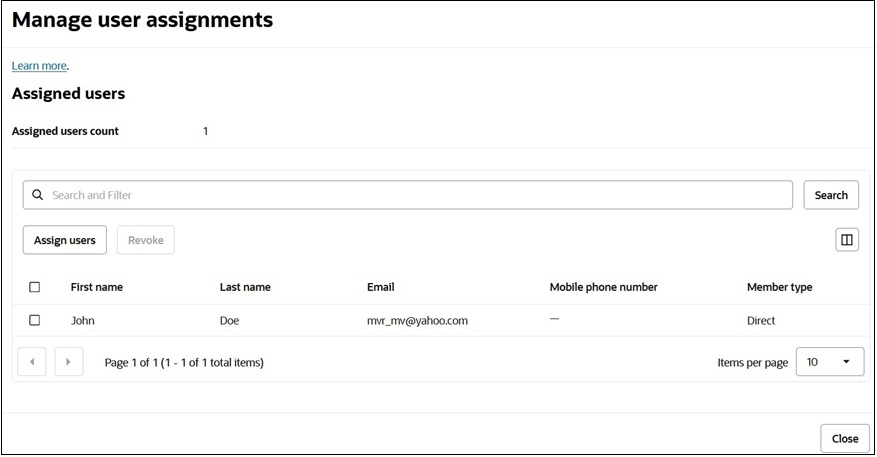Toggle the select-all header checkbox
The image size is (877, 457).
coord(35,287)
